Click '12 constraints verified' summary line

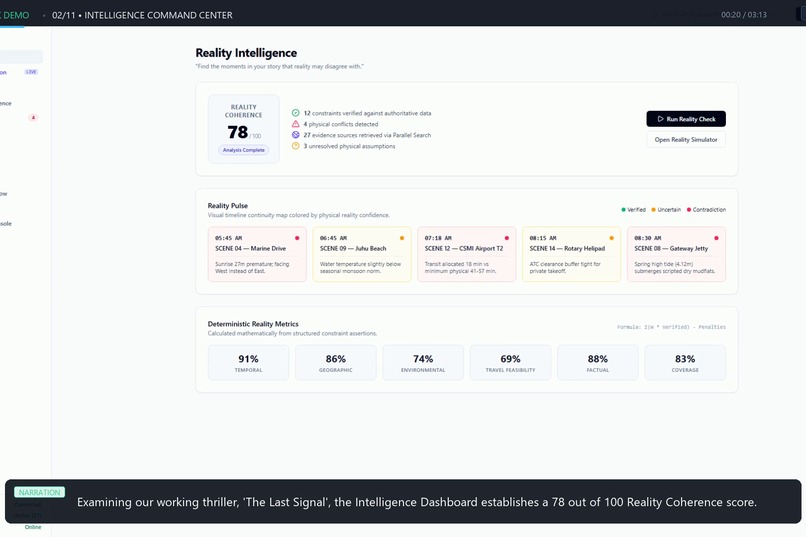[367, 113]
